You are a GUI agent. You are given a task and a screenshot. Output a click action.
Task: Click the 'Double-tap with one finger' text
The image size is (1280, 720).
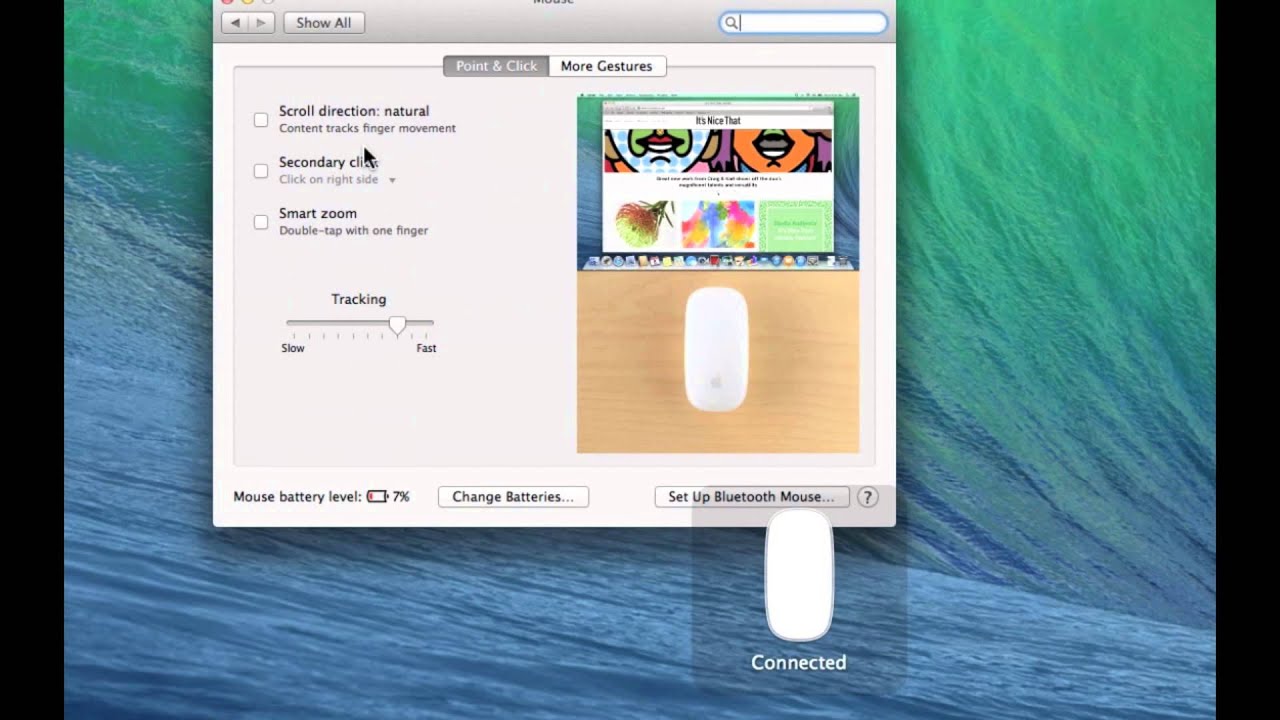353,230
